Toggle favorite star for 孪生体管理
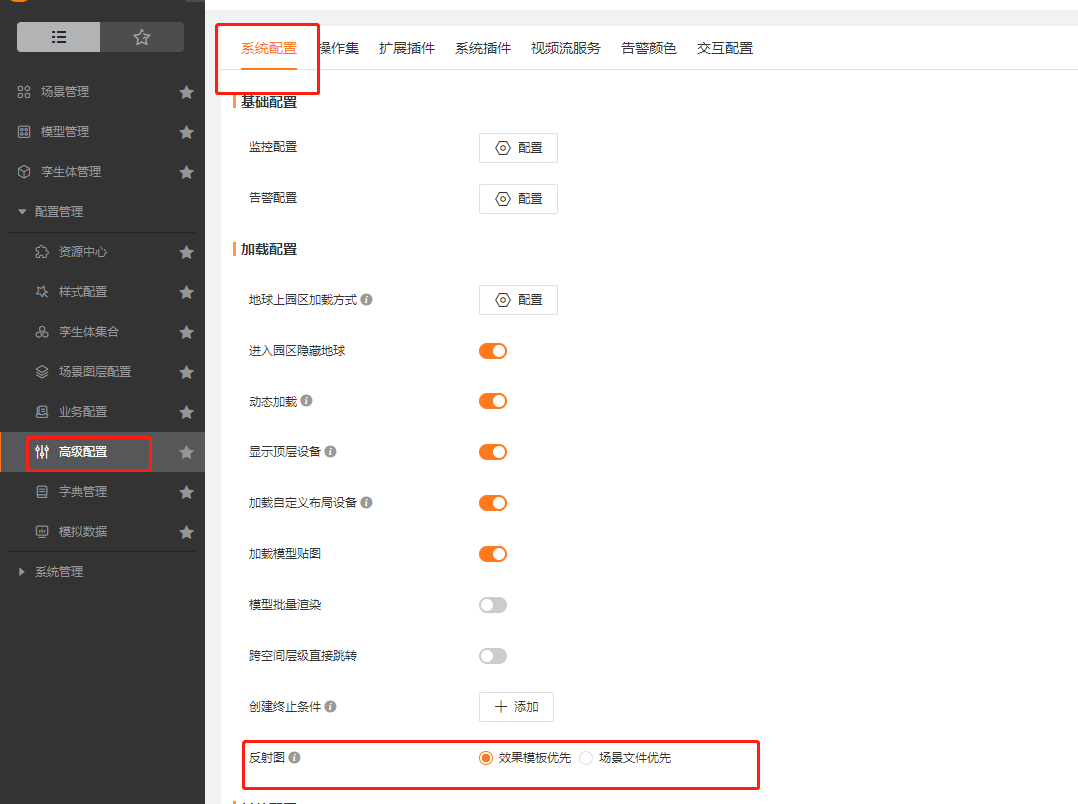 pyautogui.click(x=186, y=172)
